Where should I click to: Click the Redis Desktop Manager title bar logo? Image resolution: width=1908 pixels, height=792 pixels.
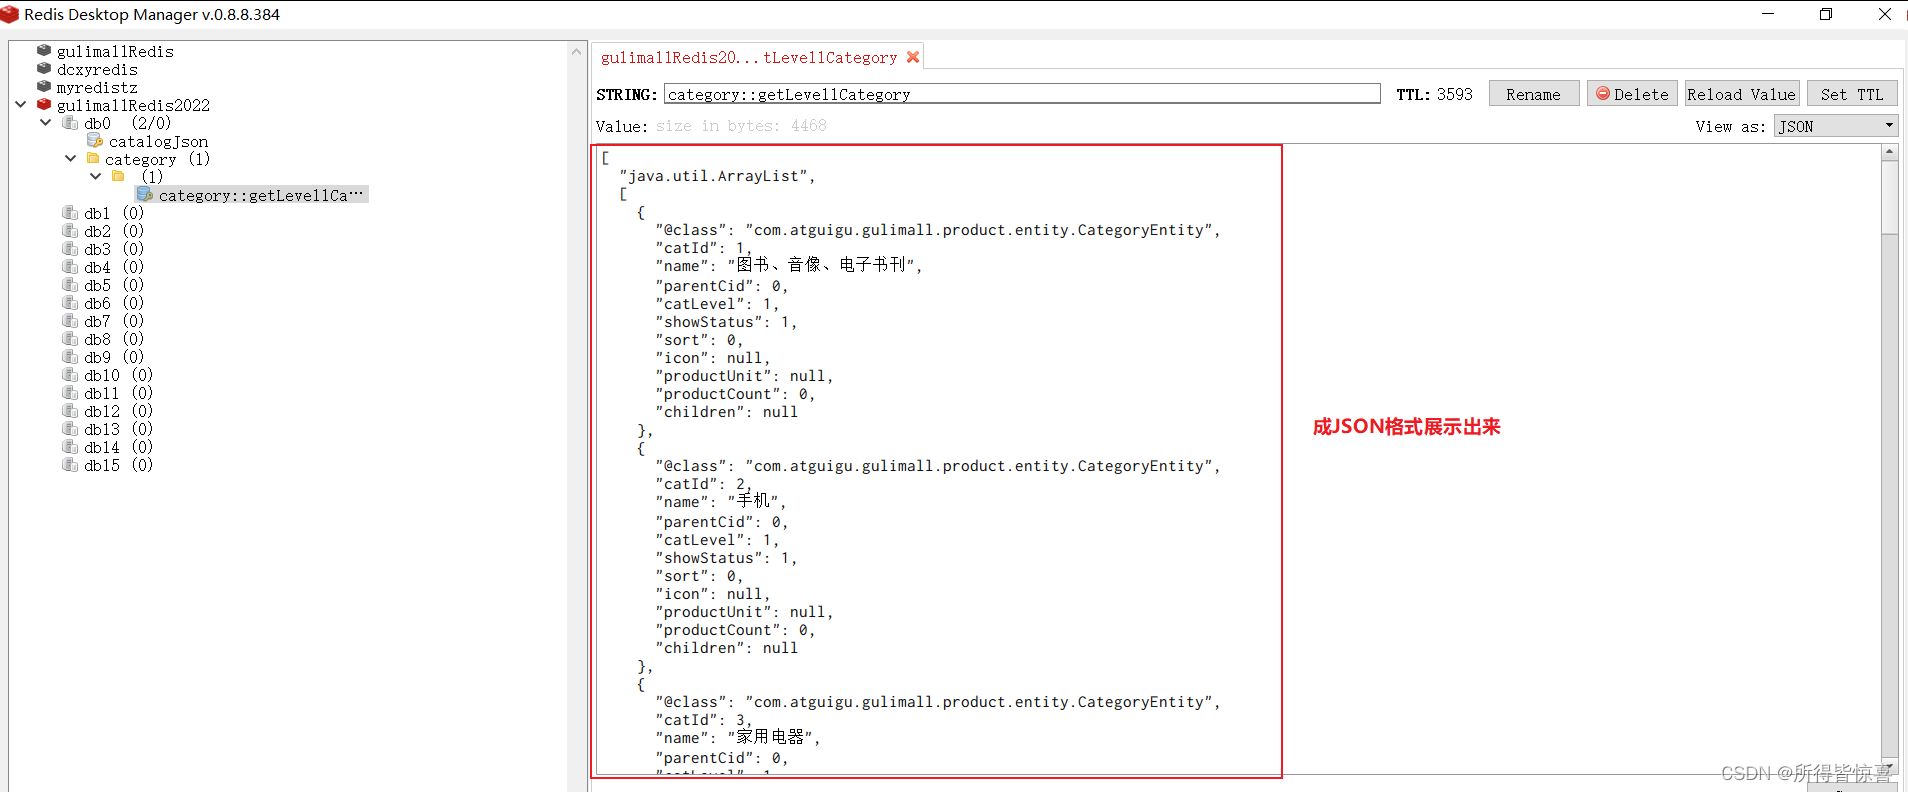tap(10, 14)
